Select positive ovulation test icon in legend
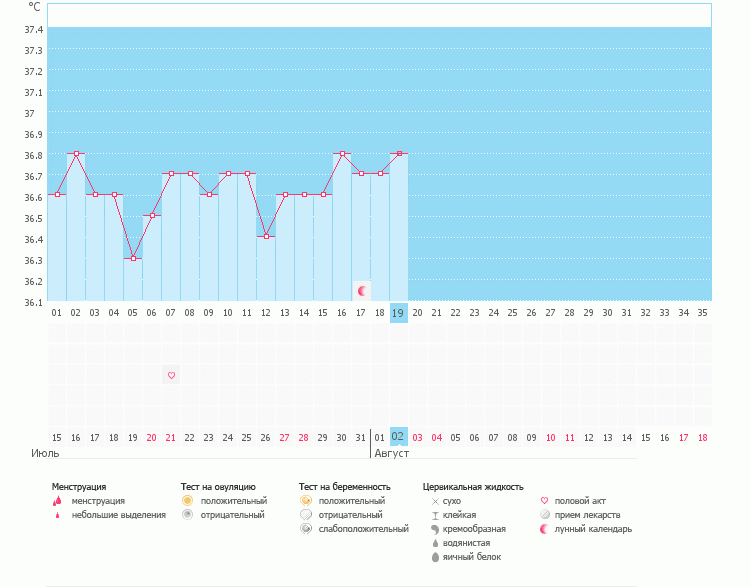 187,501
